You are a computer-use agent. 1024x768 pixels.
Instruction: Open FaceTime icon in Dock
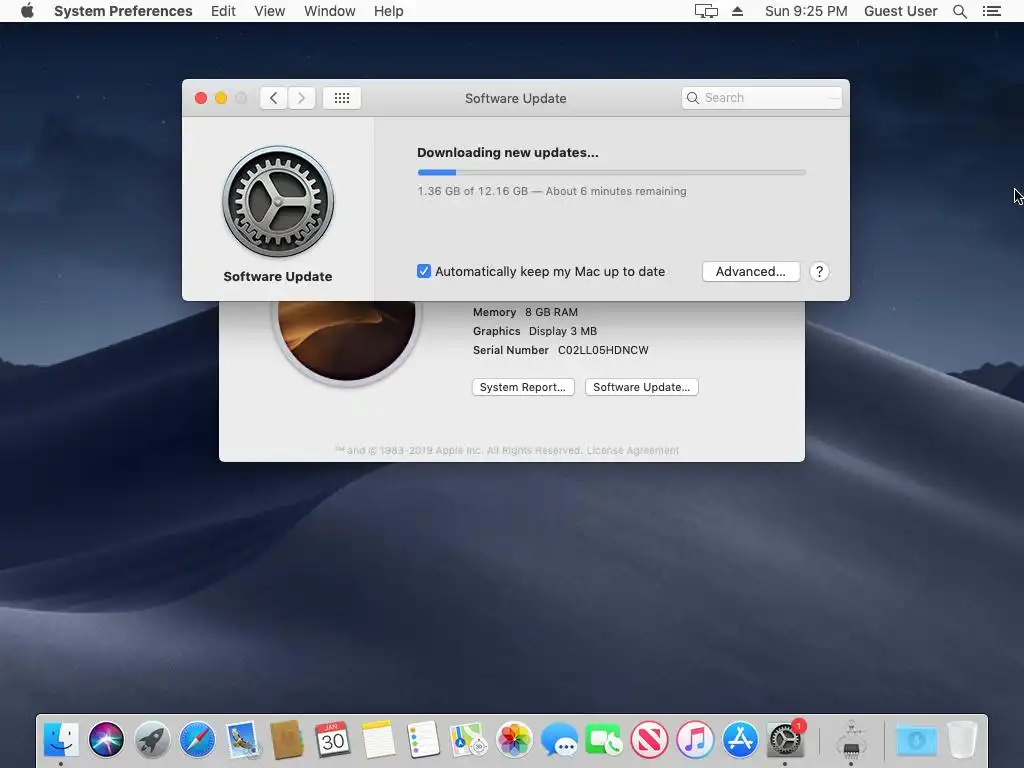604,740
